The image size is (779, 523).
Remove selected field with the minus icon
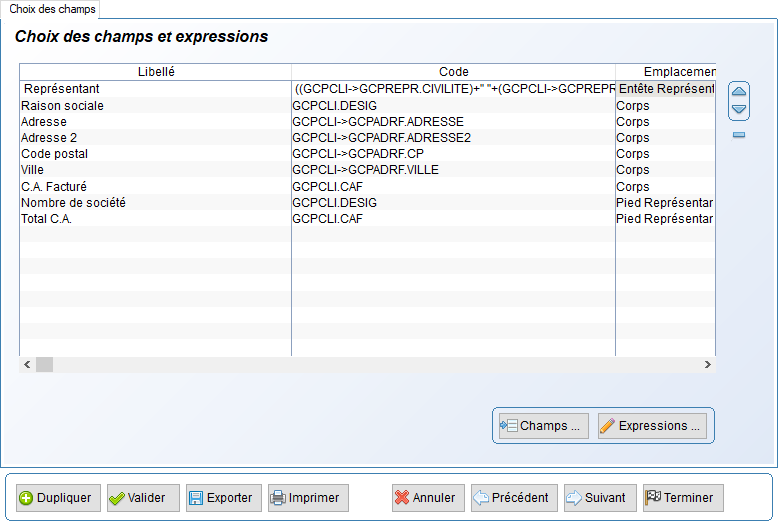pos(739,135)
